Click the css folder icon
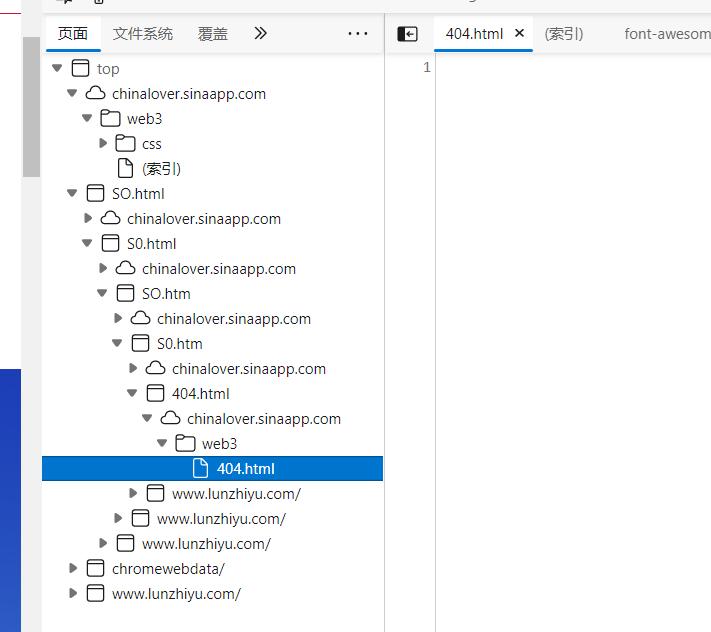This screenshot has width=711, height=632. (125, 144)
